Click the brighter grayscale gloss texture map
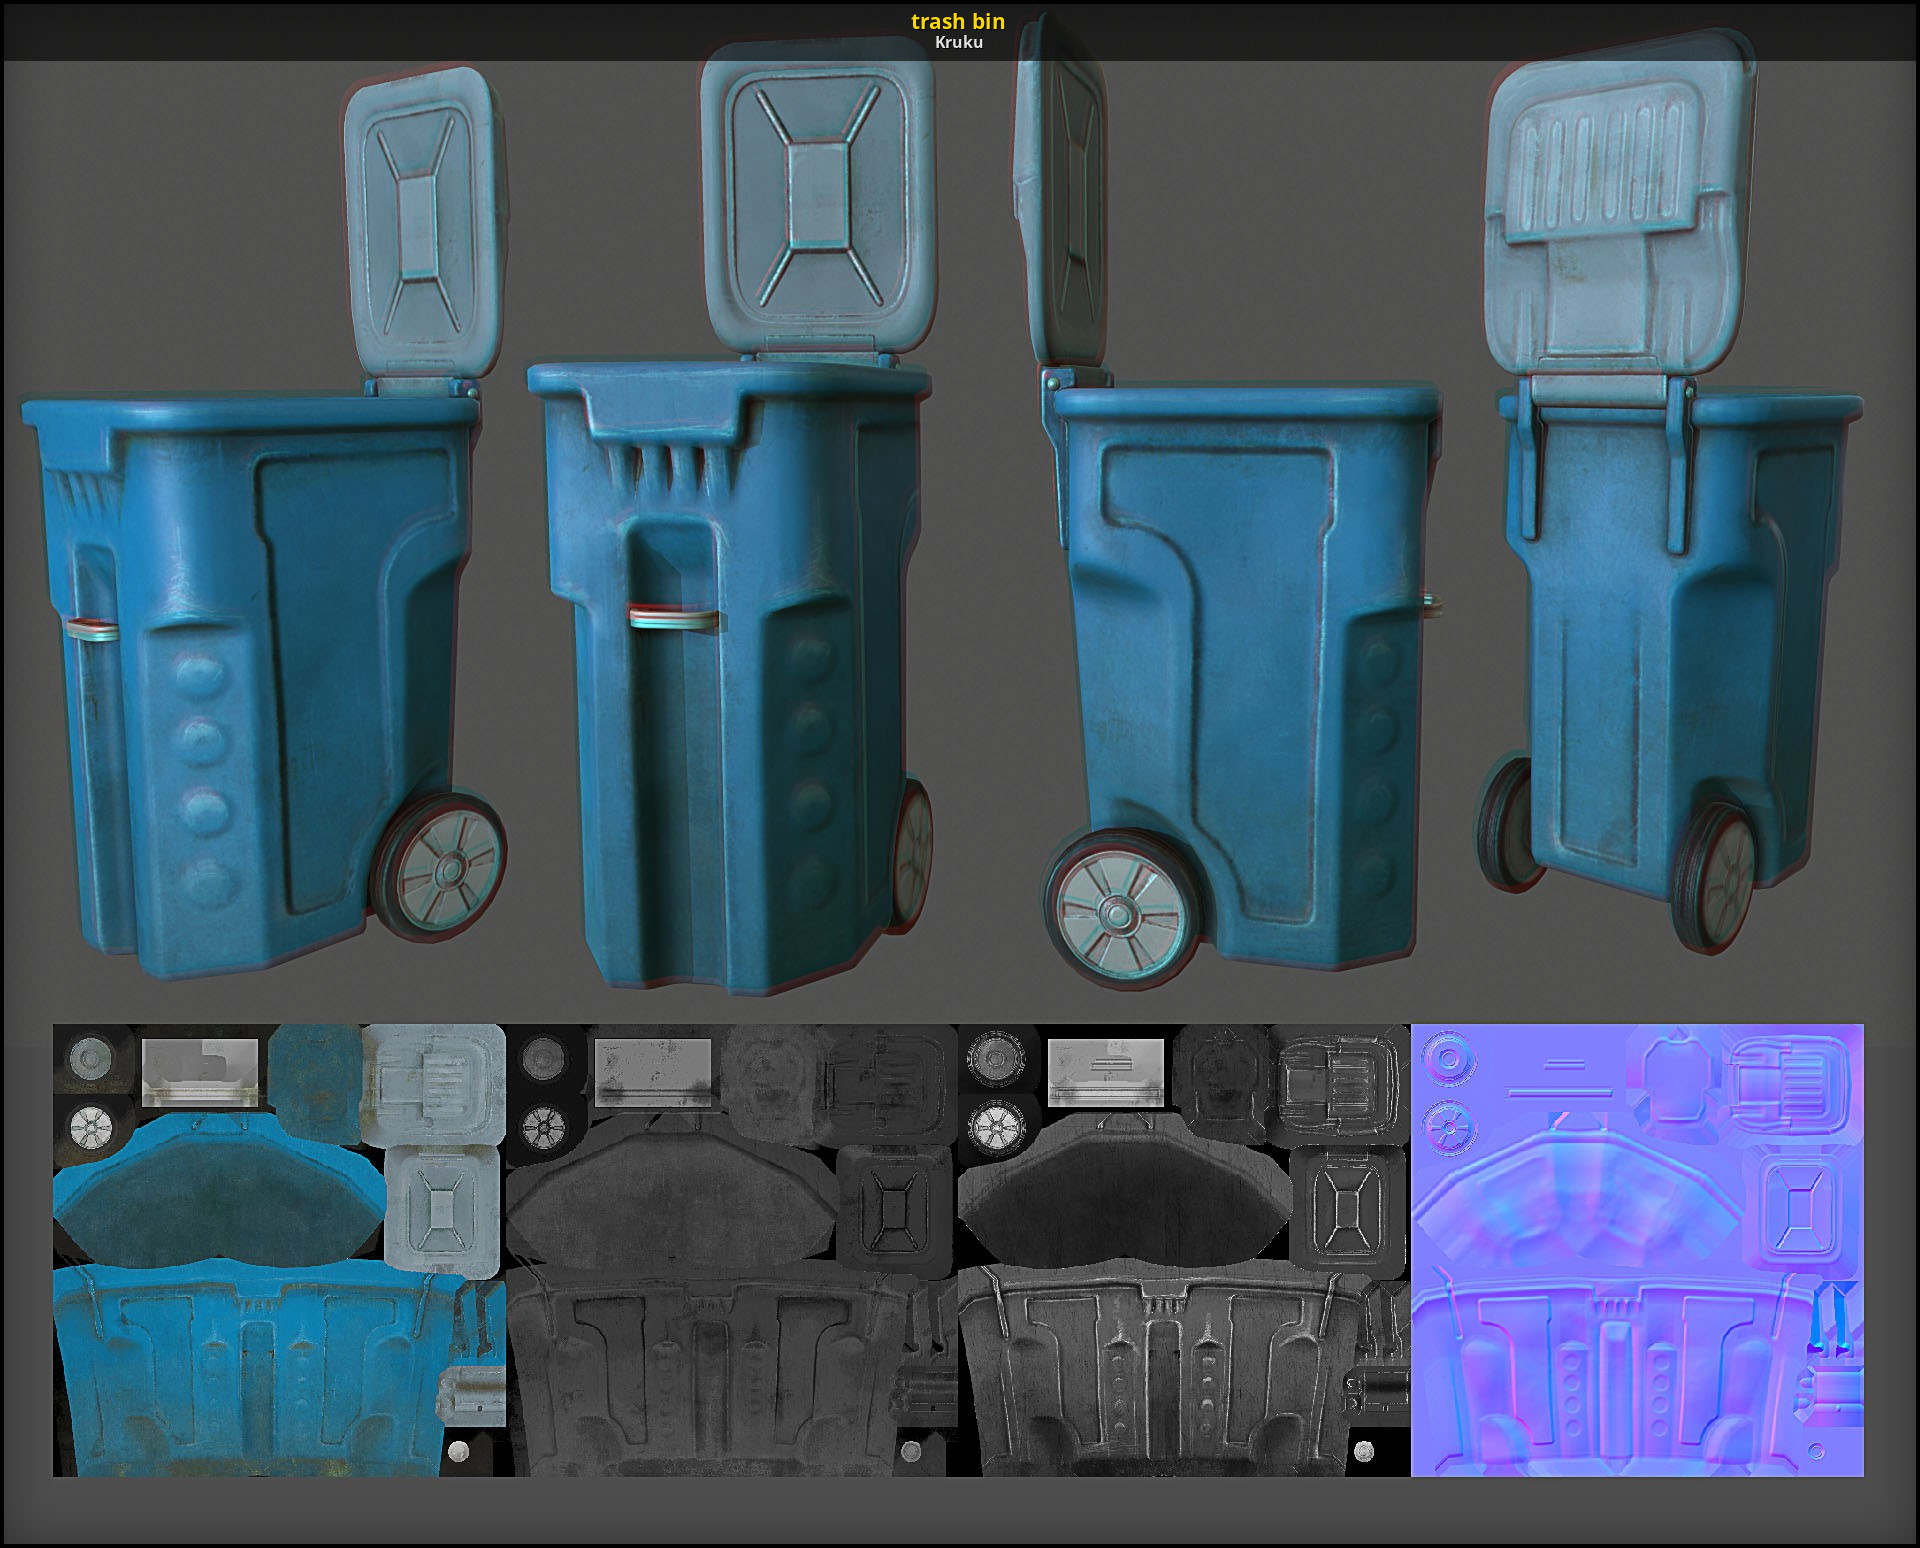 pyautogui.click(x=1184, y=1250)
